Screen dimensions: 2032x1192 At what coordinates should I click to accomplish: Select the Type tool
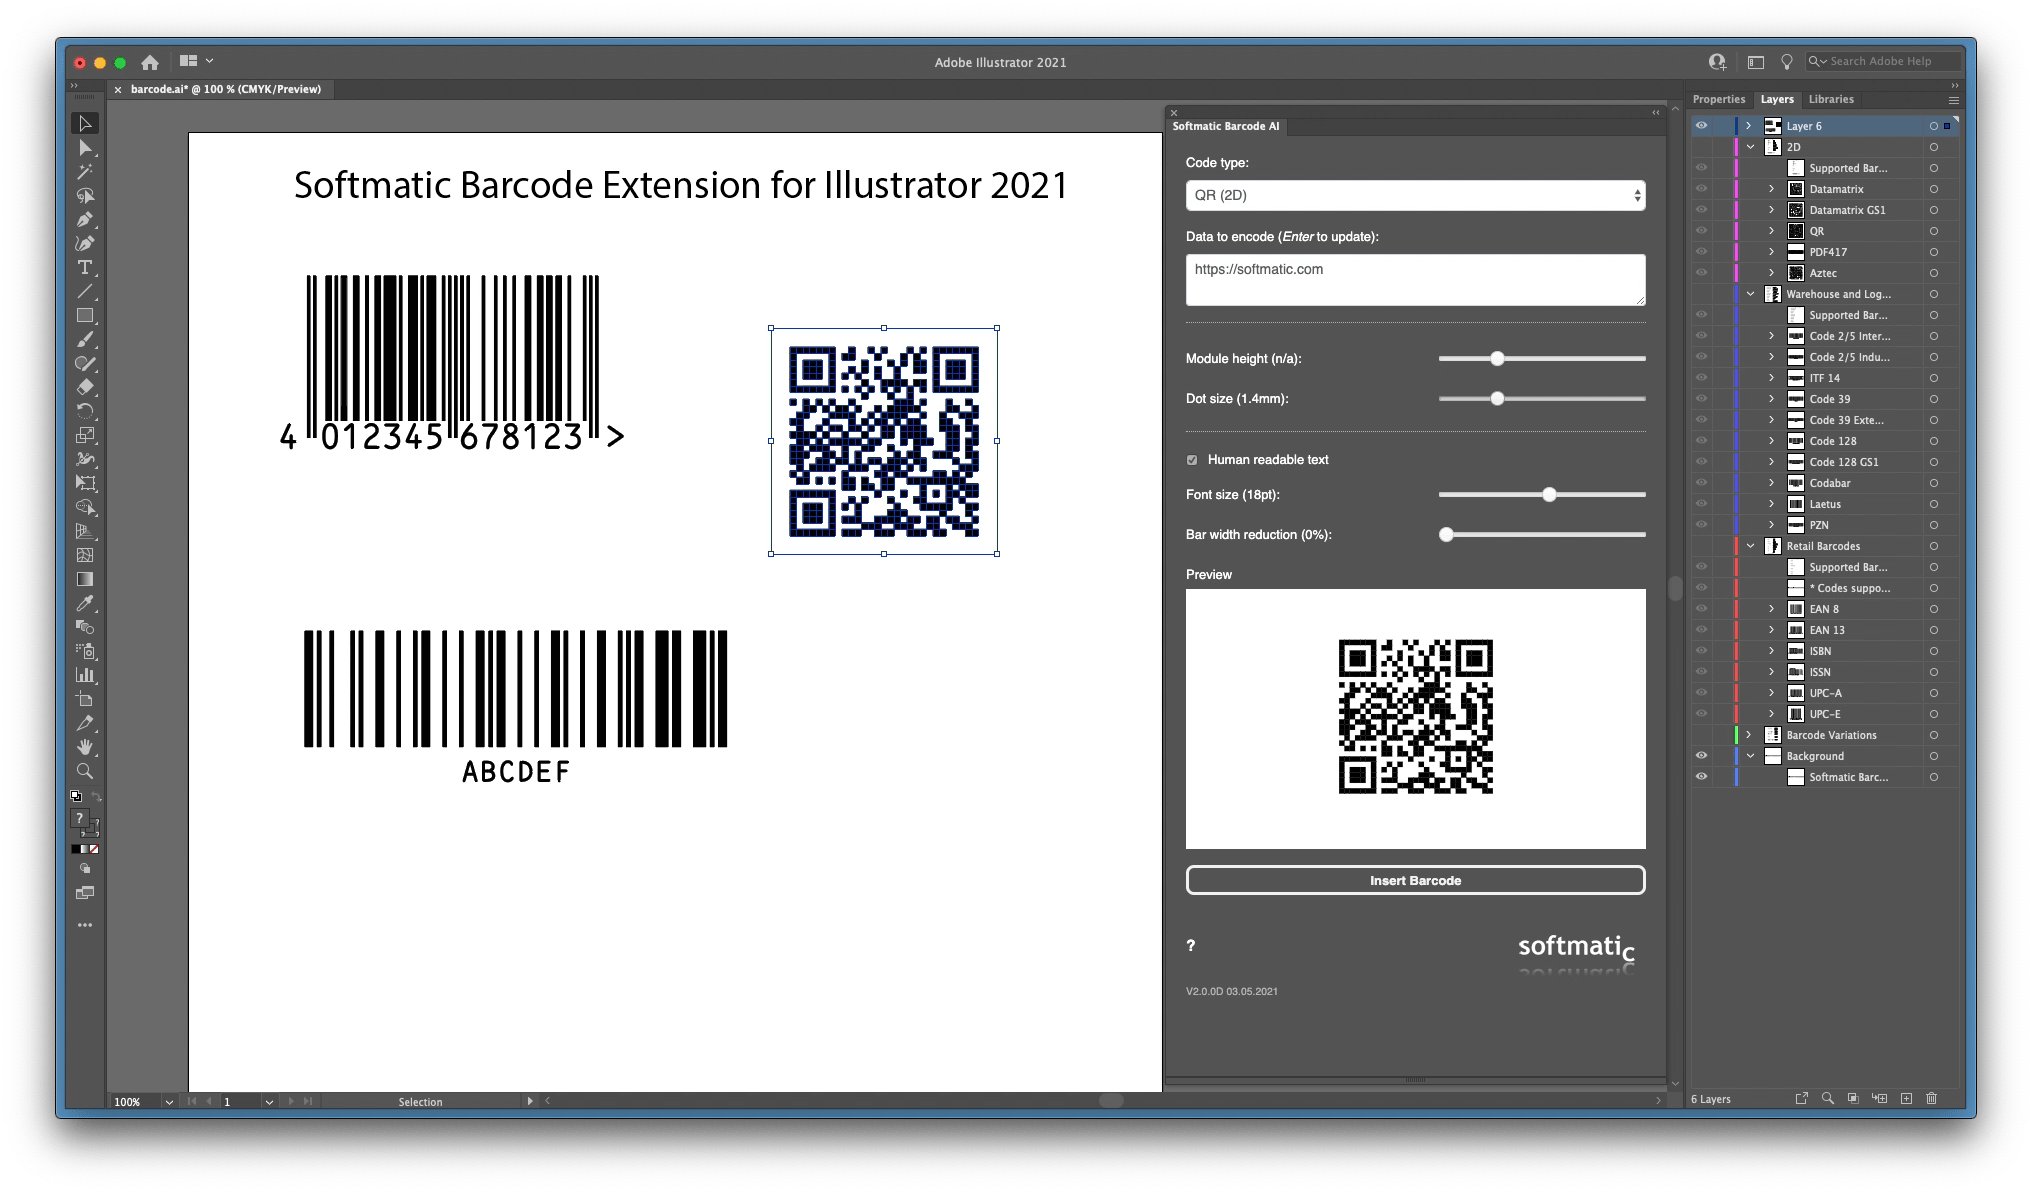pyautogui.click(x=85, y=268)
